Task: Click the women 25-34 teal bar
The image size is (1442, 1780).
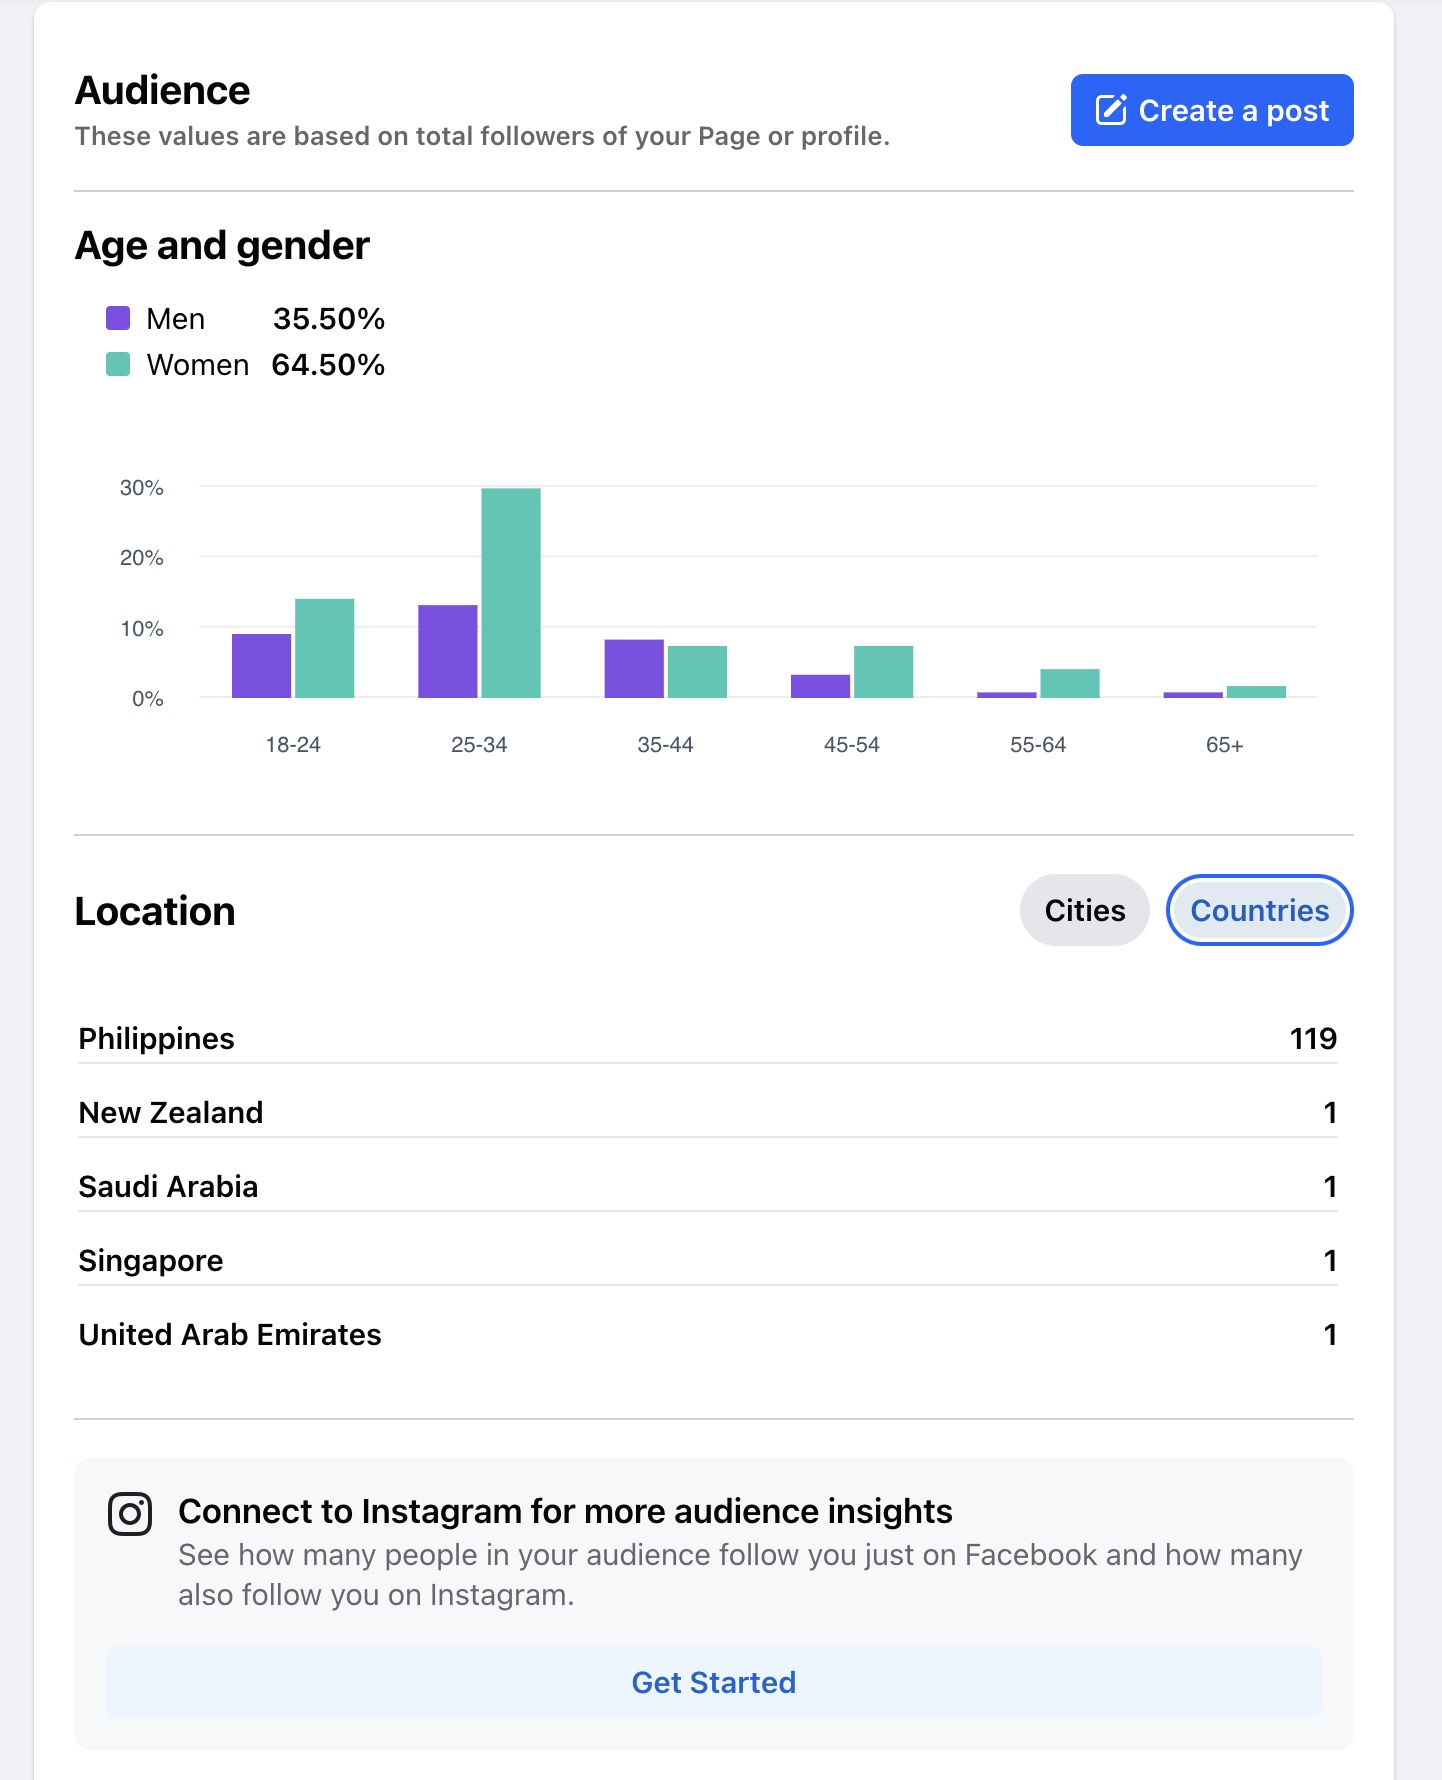Action: [511, 593]
